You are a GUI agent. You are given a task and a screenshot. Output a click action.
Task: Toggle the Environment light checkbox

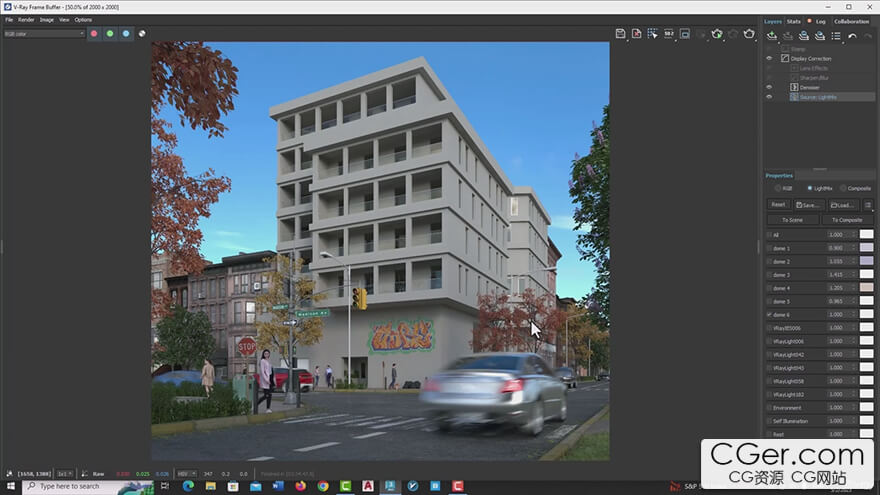point(769,408)
